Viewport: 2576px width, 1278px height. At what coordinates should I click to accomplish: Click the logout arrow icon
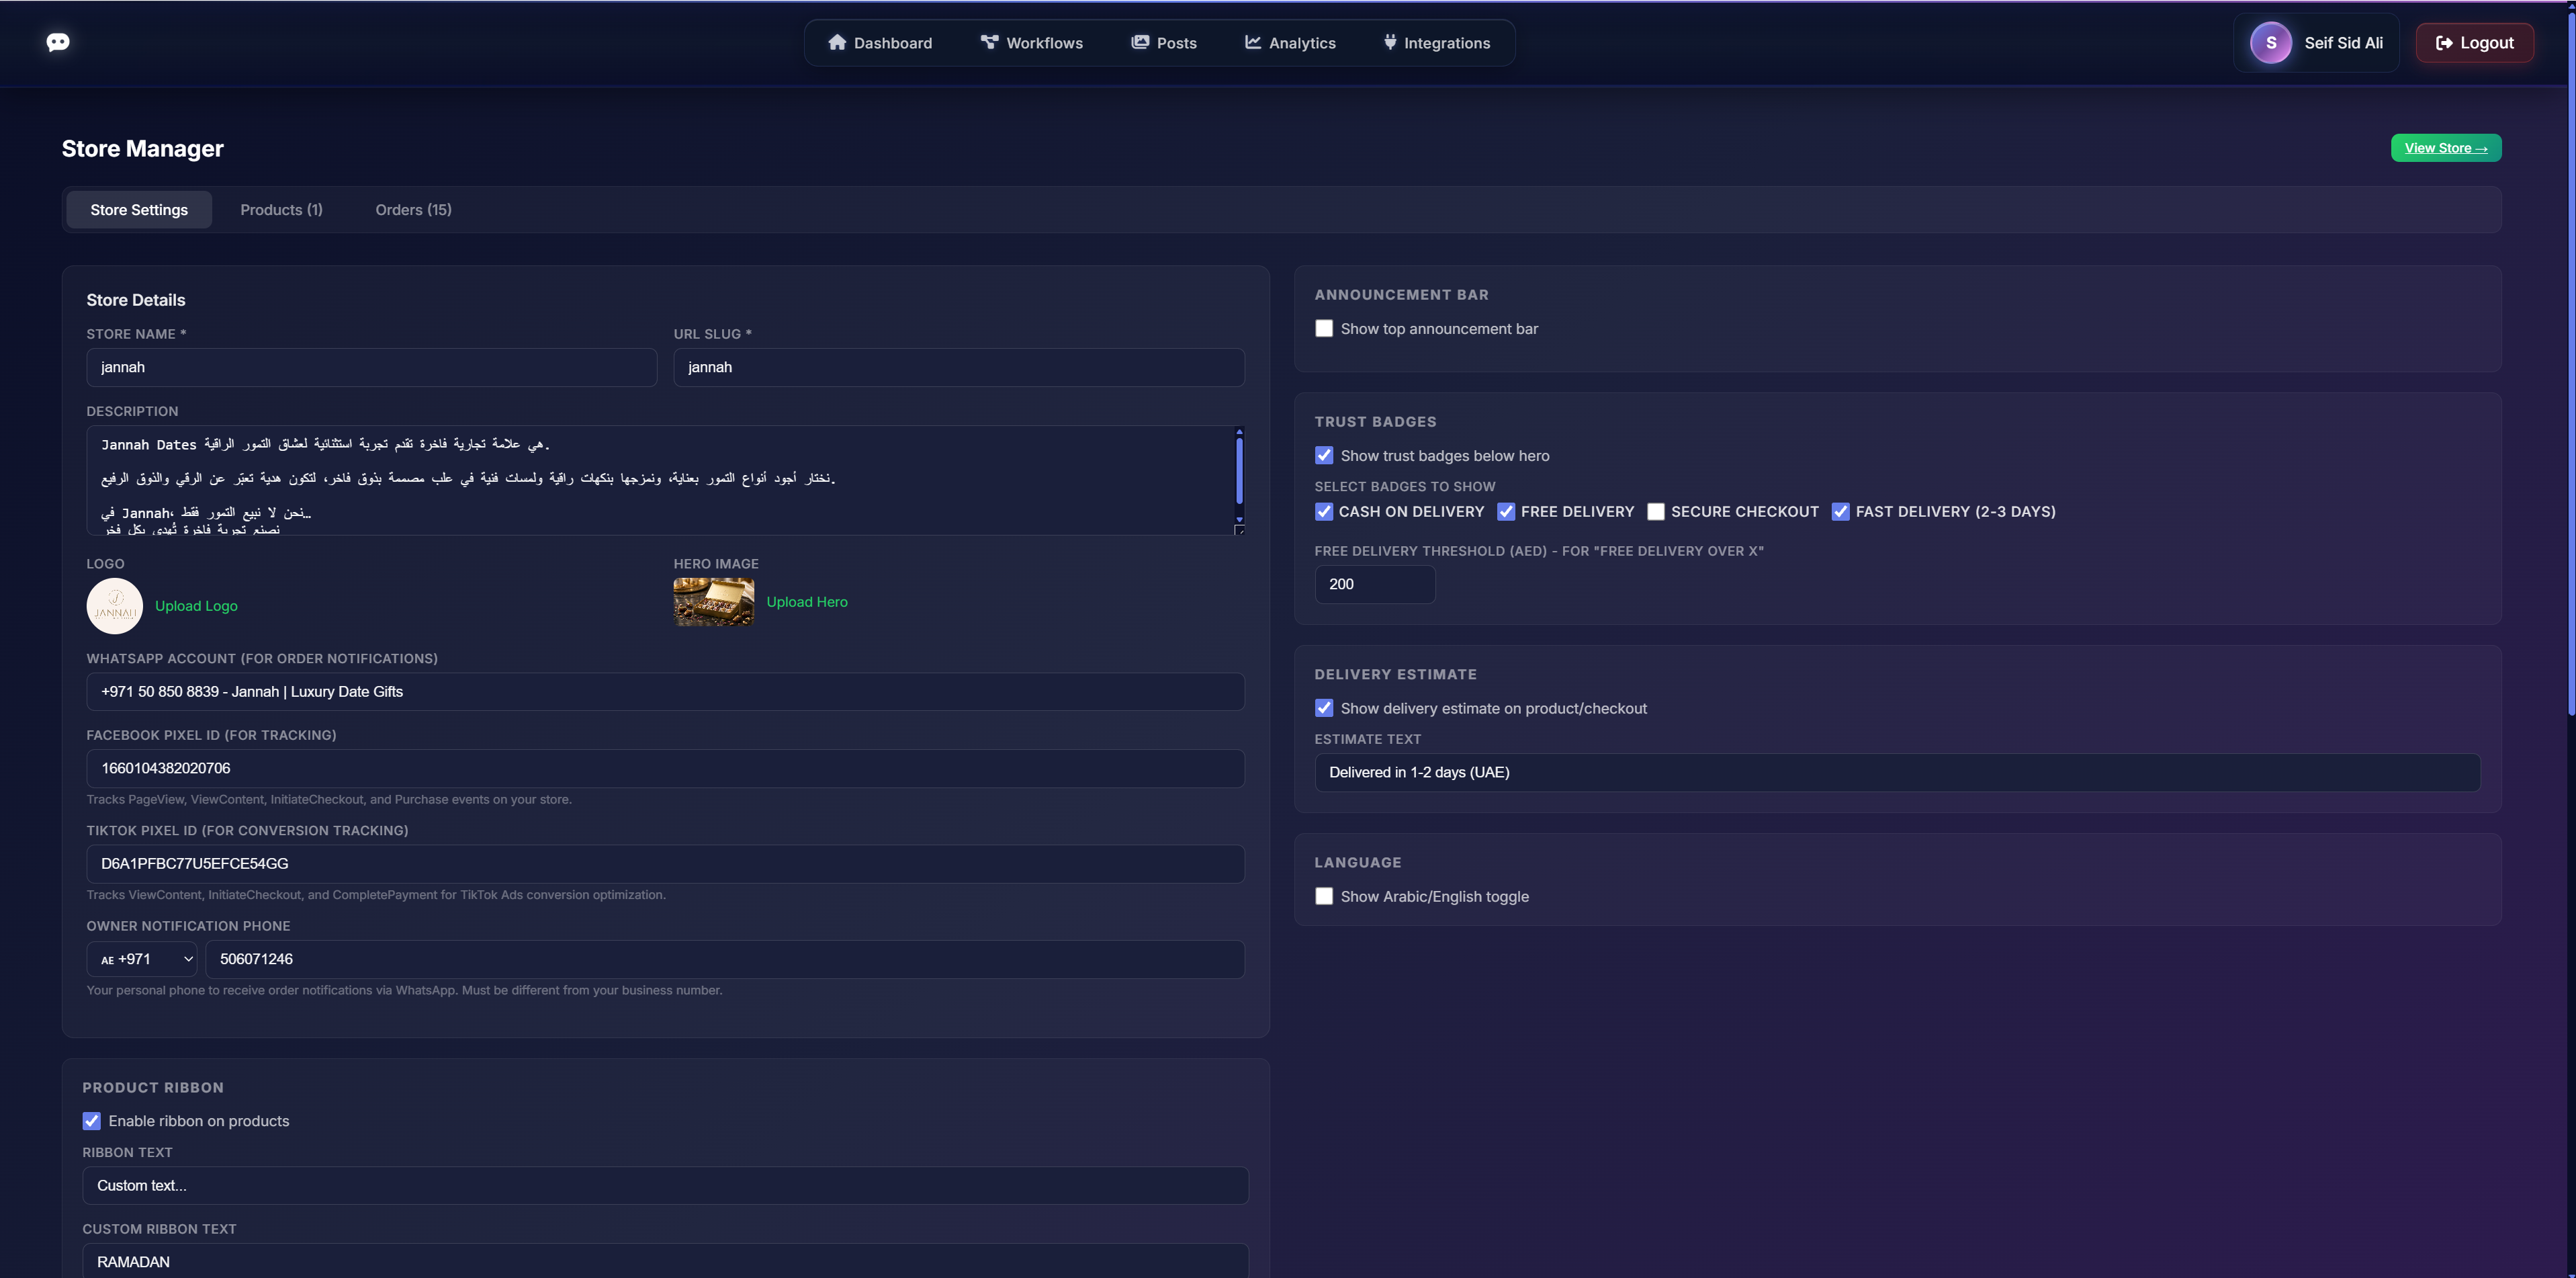point(2445,42)
